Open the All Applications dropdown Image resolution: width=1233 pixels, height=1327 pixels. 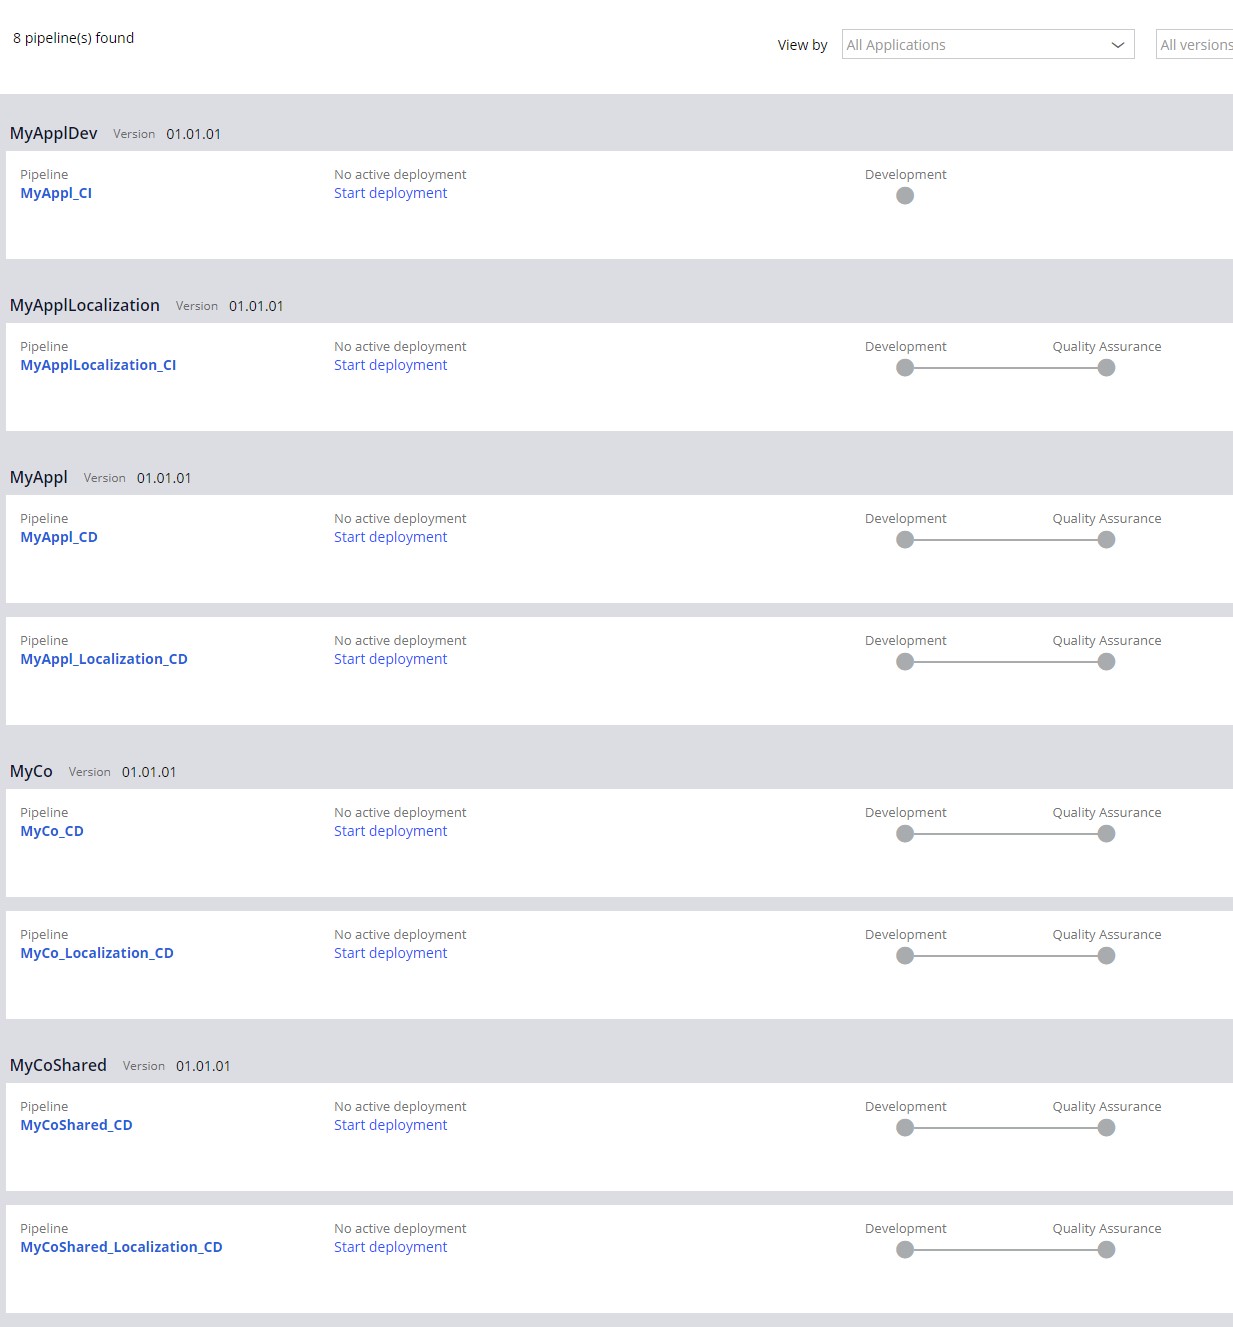pyautogui.click(x=988, y=45)
